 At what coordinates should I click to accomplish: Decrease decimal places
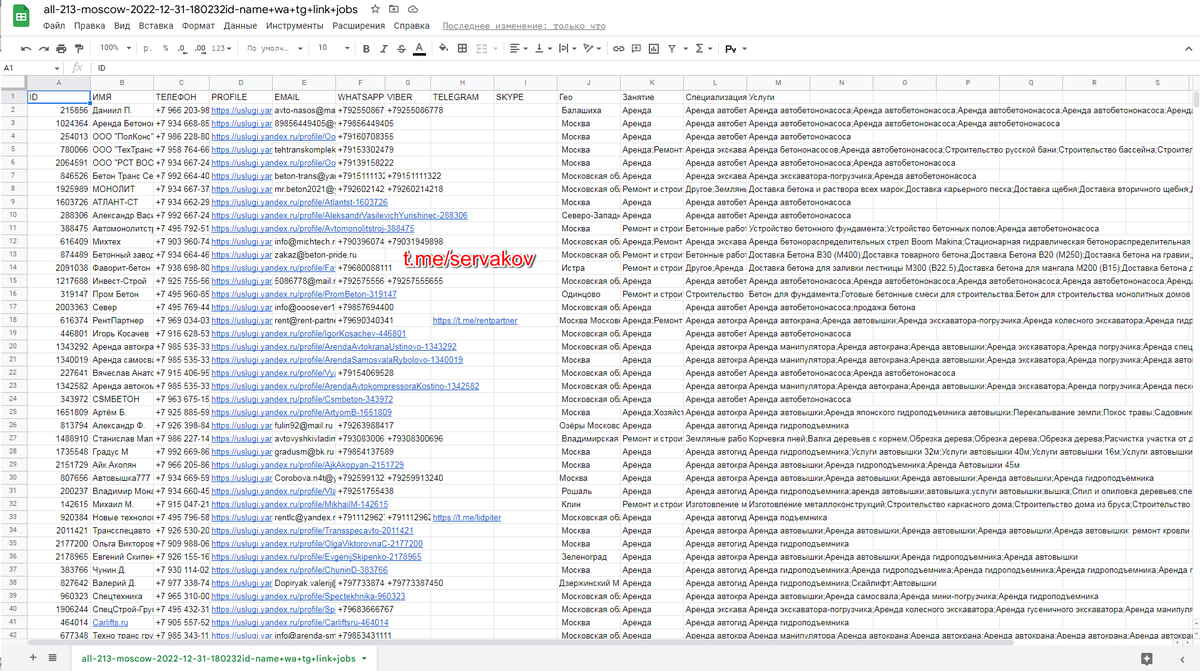pos(181,48)
